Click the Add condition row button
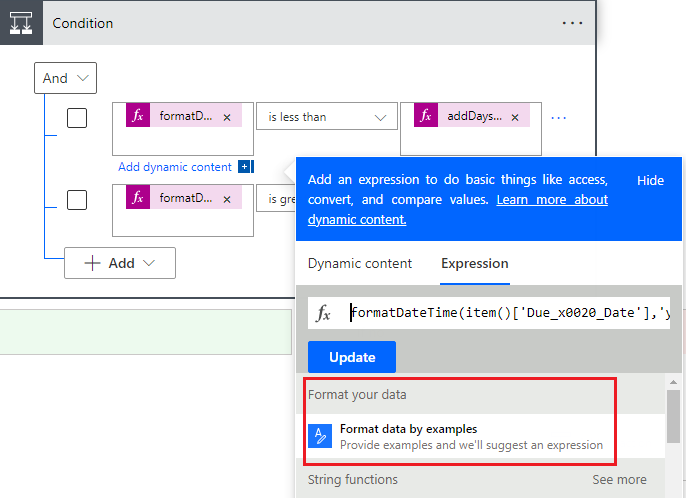The image size is (686, 498). (120, 263)
